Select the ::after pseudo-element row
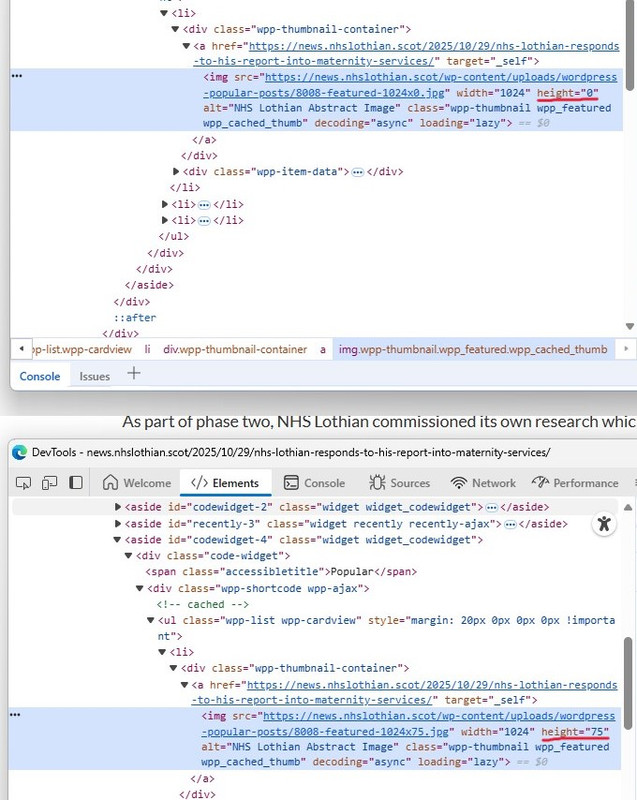The width and height of the screenshot is (637, 800). click(x=135, y=318)
